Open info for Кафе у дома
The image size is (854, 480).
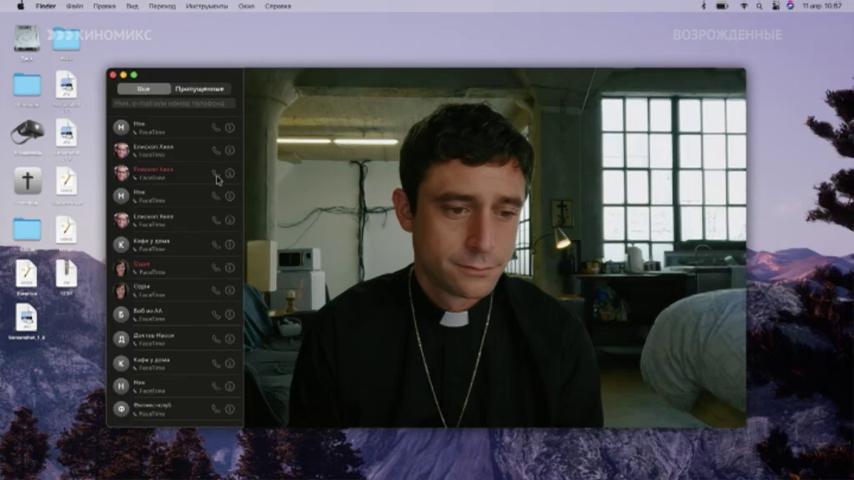(x=230, y=245)
